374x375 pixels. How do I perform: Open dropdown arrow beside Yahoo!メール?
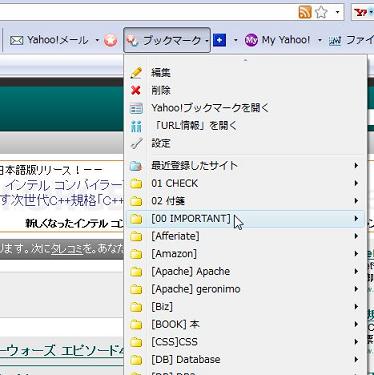click(97, 41)
